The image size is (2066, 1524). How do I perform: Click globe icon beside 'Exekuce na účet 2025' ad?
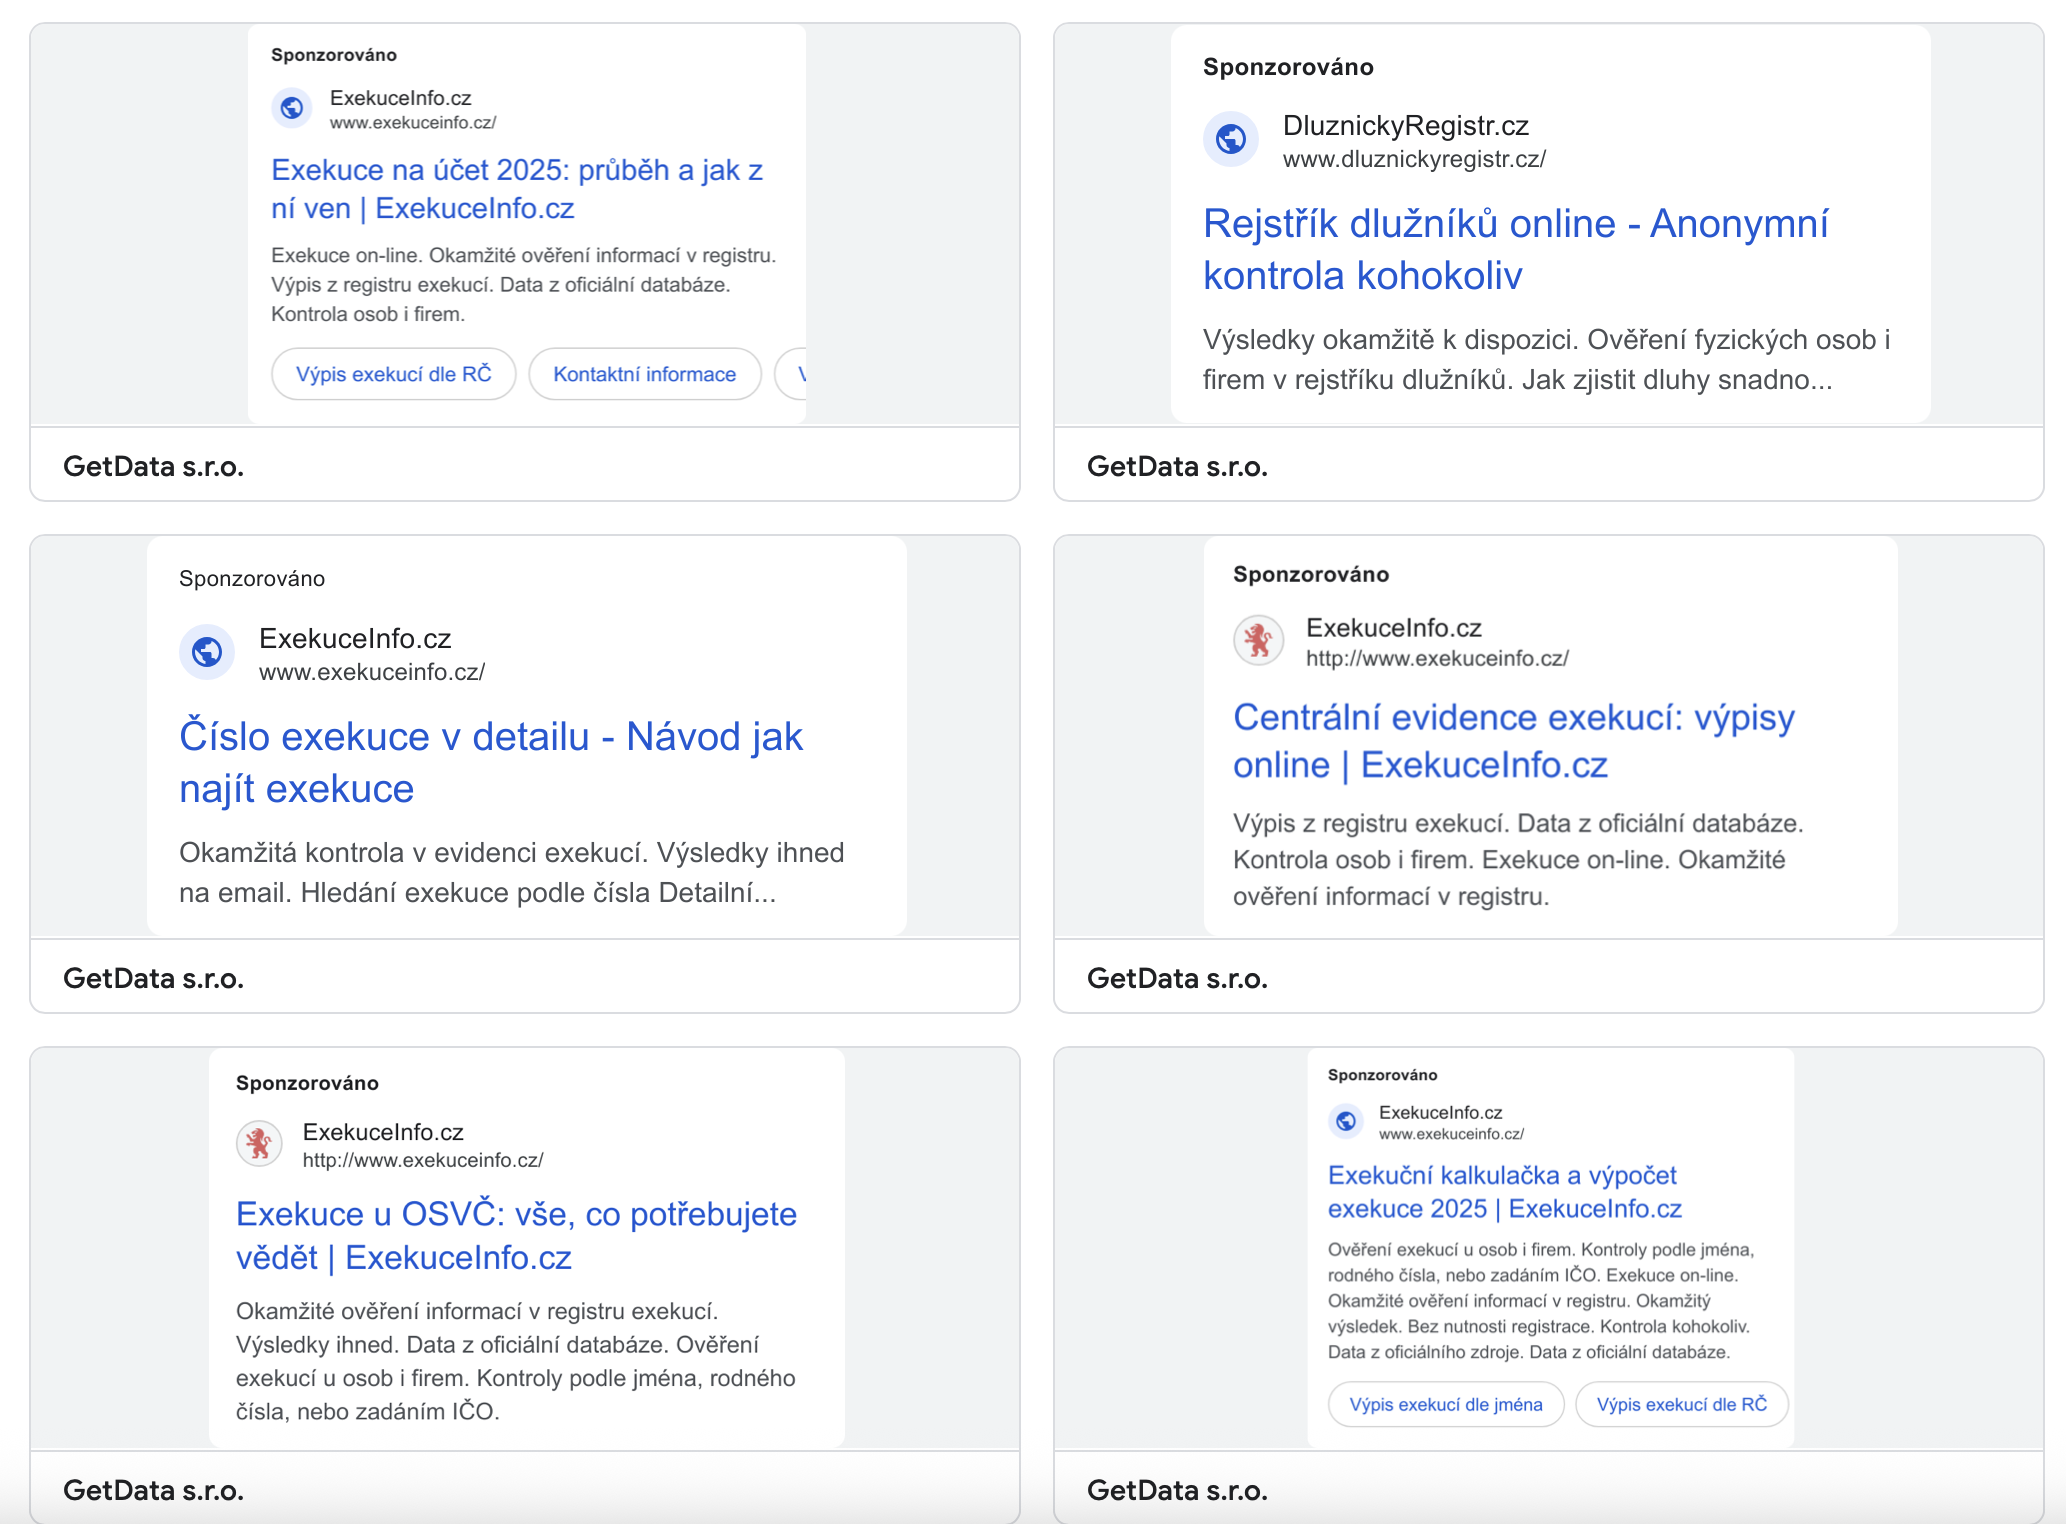tap(292, 107)
